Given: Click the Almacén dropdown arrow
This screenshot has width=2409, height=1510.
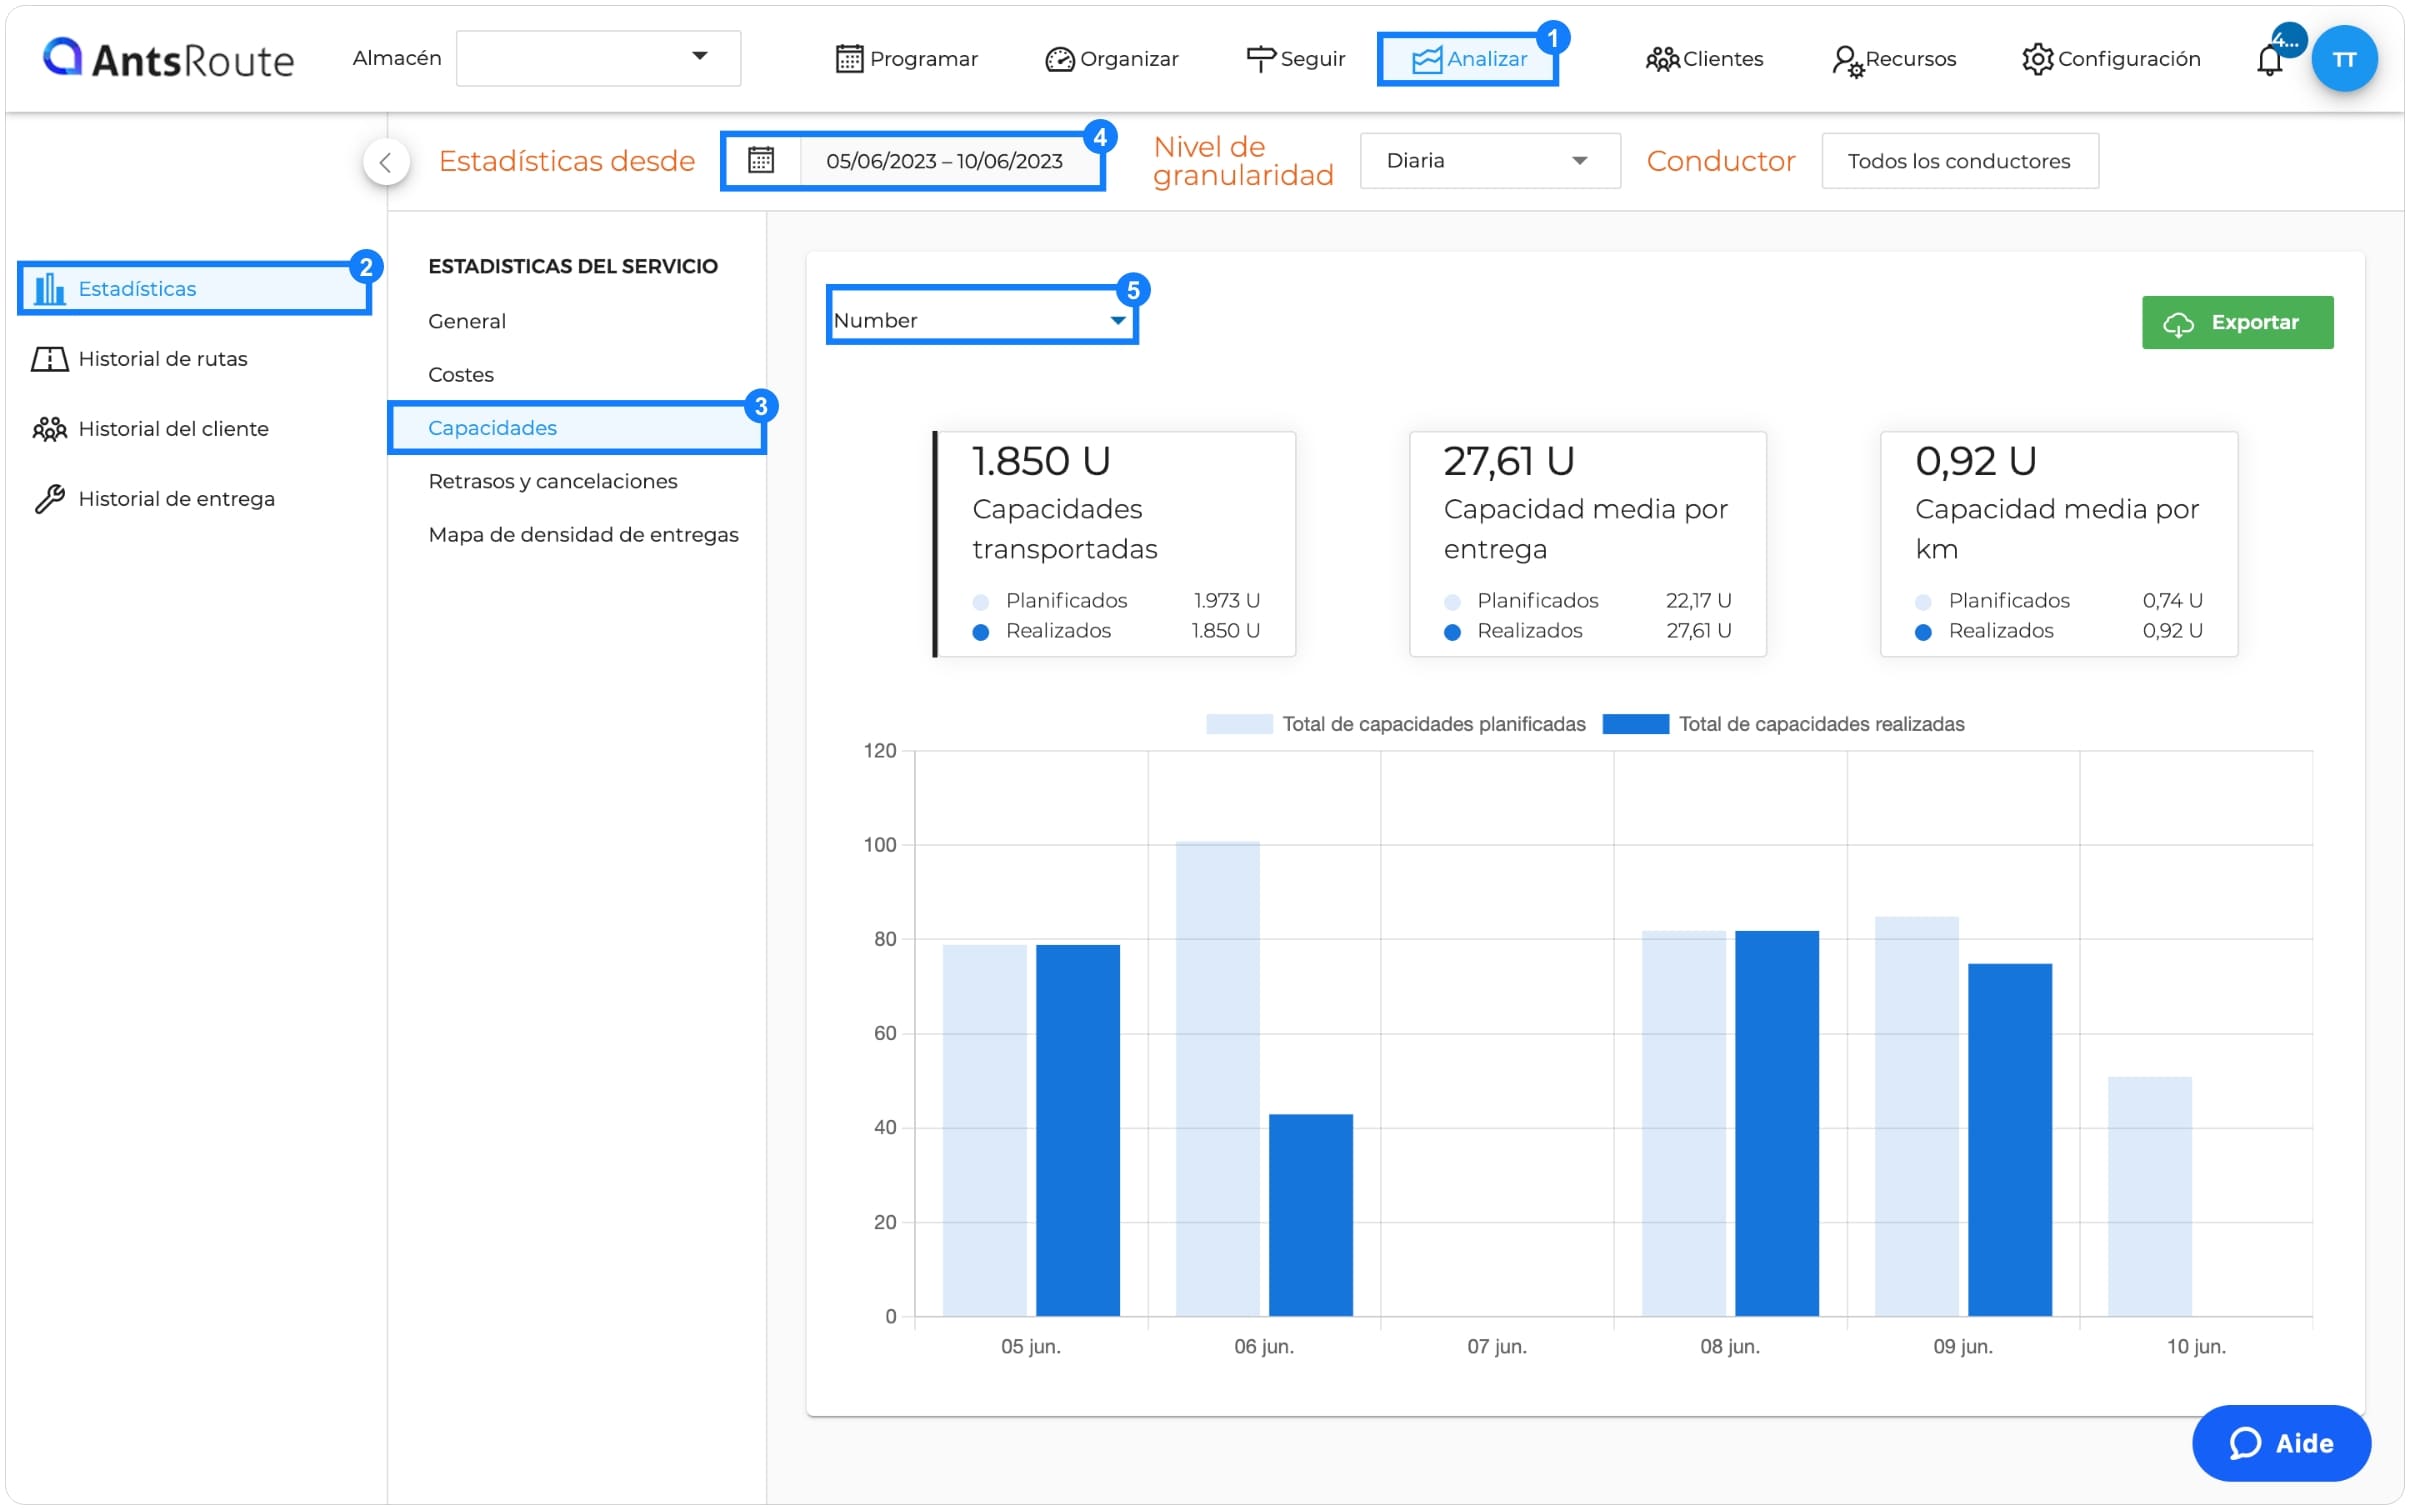Looking at the screenshot, I should (700, 56).
